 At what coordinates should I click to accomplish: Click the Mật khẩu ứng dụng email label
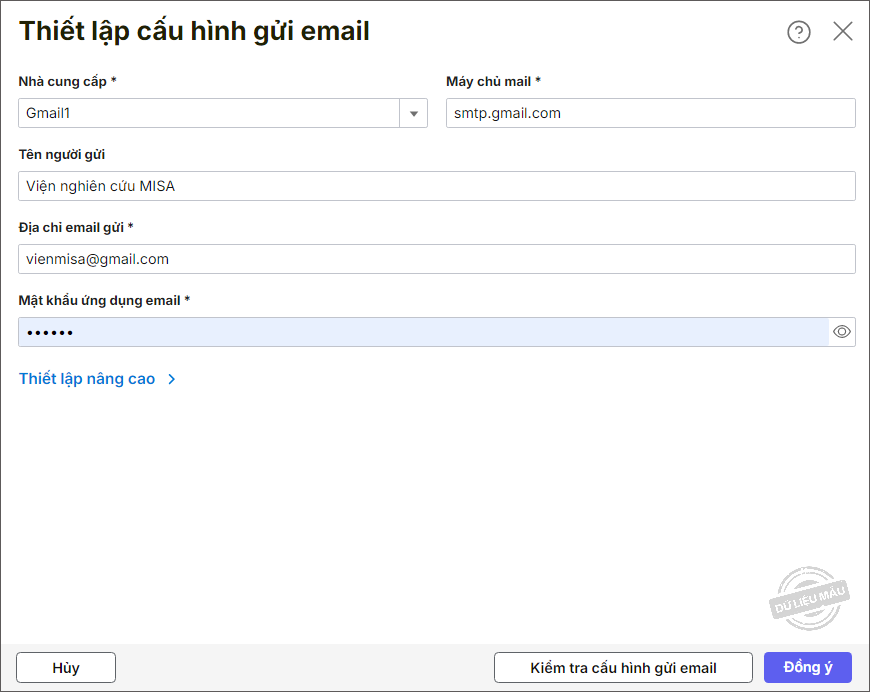104,300
